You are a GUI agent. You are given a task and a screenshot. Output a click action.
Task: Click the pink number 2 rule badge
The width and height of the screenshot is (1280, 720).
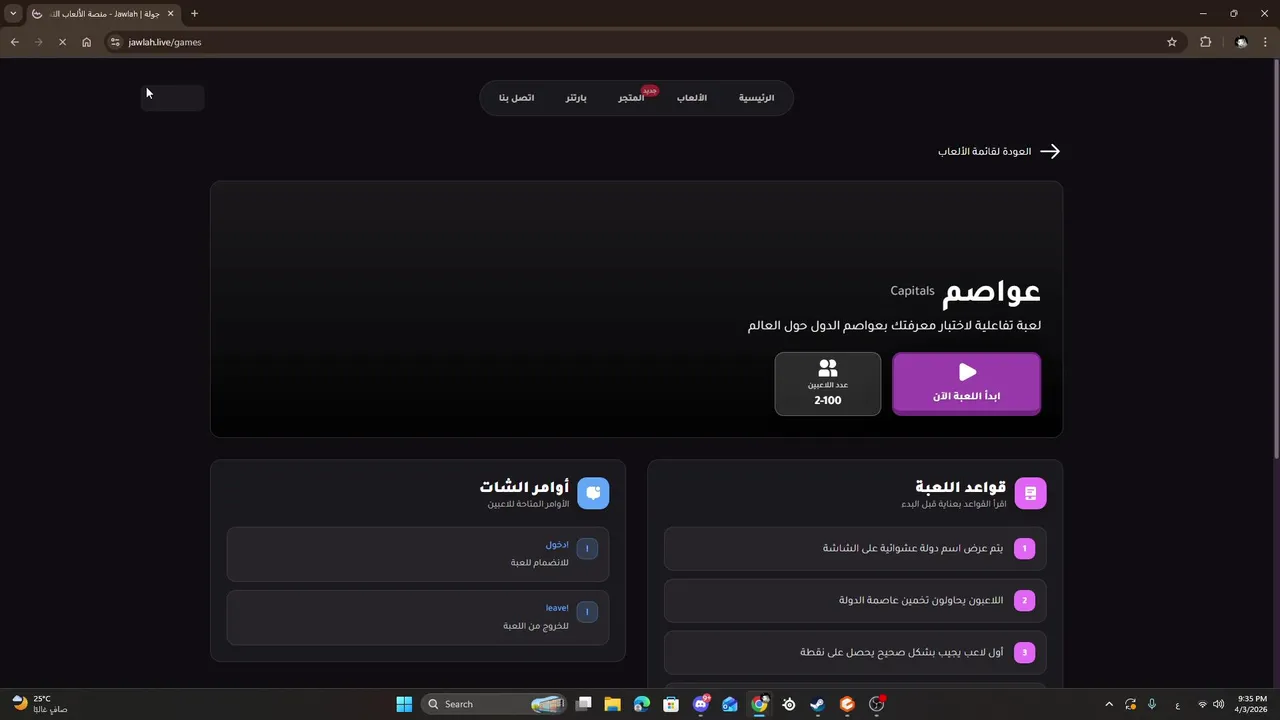click(1024, 600)
